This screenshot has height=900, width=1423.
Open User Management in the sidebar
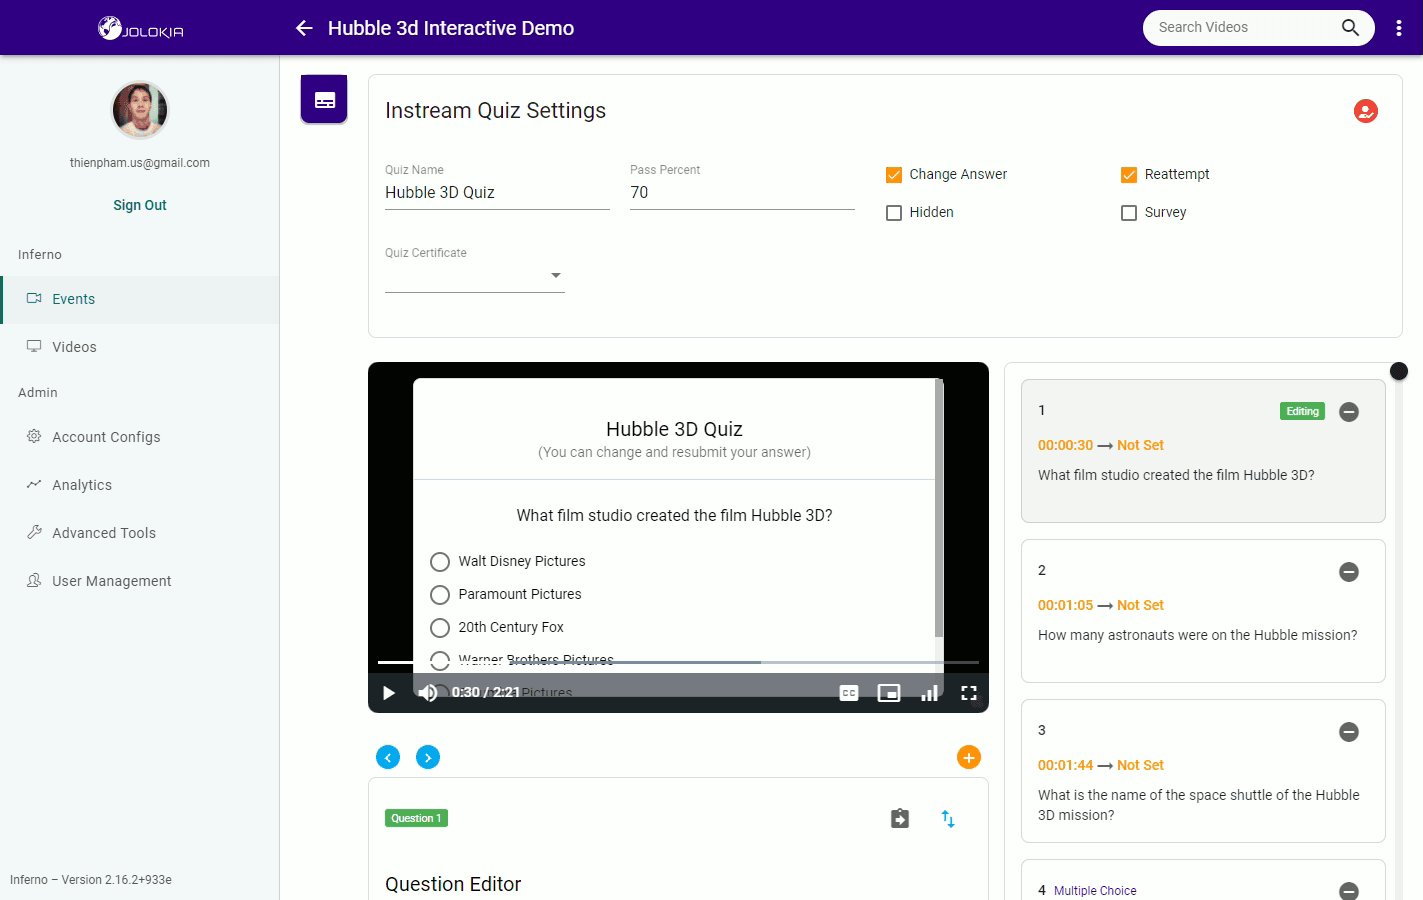click(140, 581)
